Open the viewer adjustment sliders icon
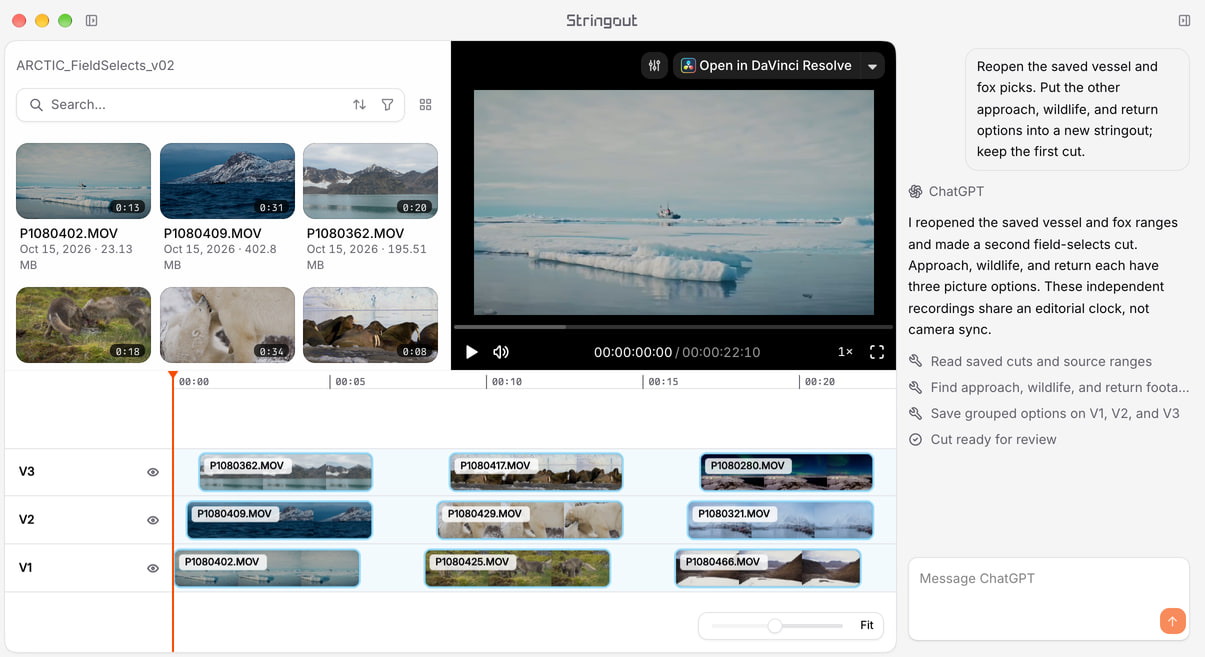This screenshot has width=1205, height=657. (x=655, y=66)
